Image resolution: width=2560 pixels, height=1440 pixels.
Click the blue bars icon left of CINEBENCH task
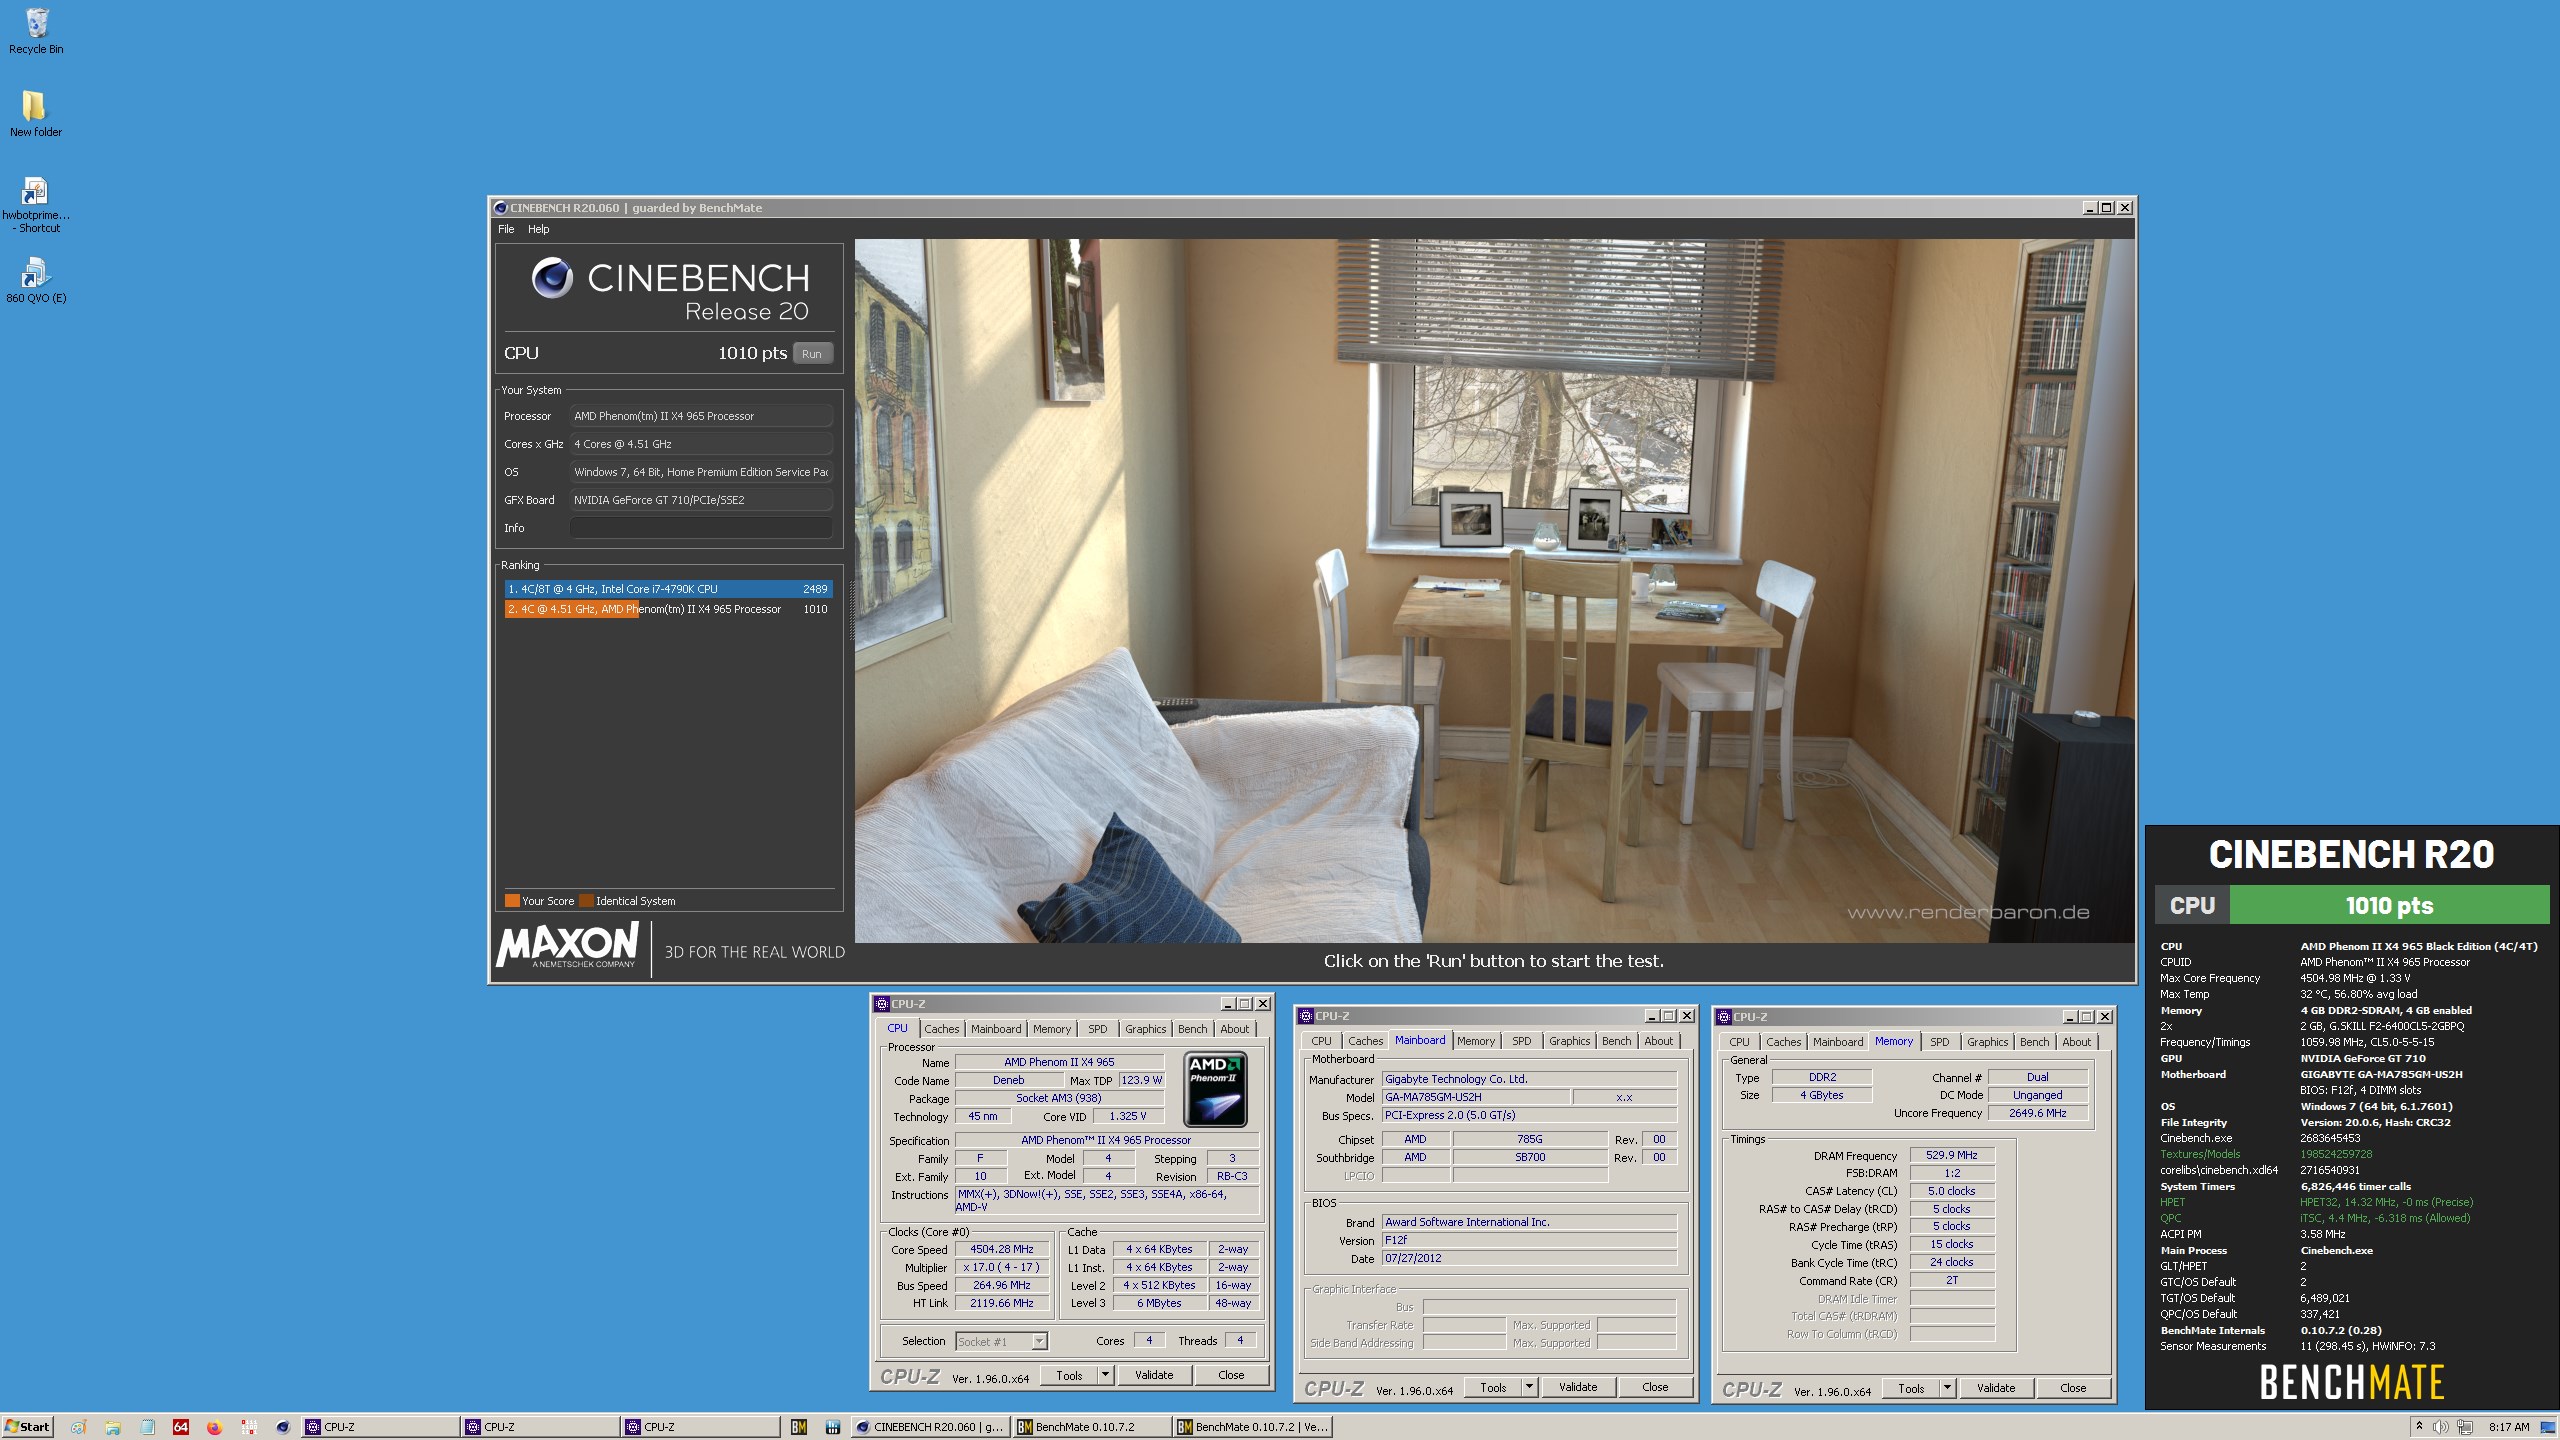(x=832, y=1427)
